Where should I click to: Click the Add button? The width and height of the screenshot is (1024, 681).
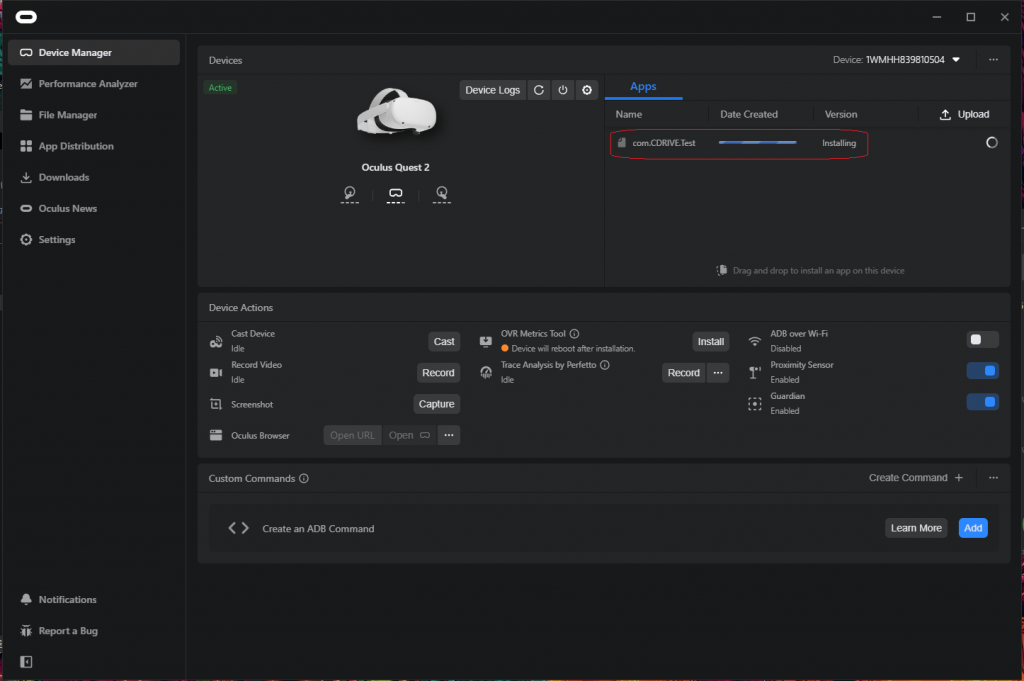pos(973,528)
